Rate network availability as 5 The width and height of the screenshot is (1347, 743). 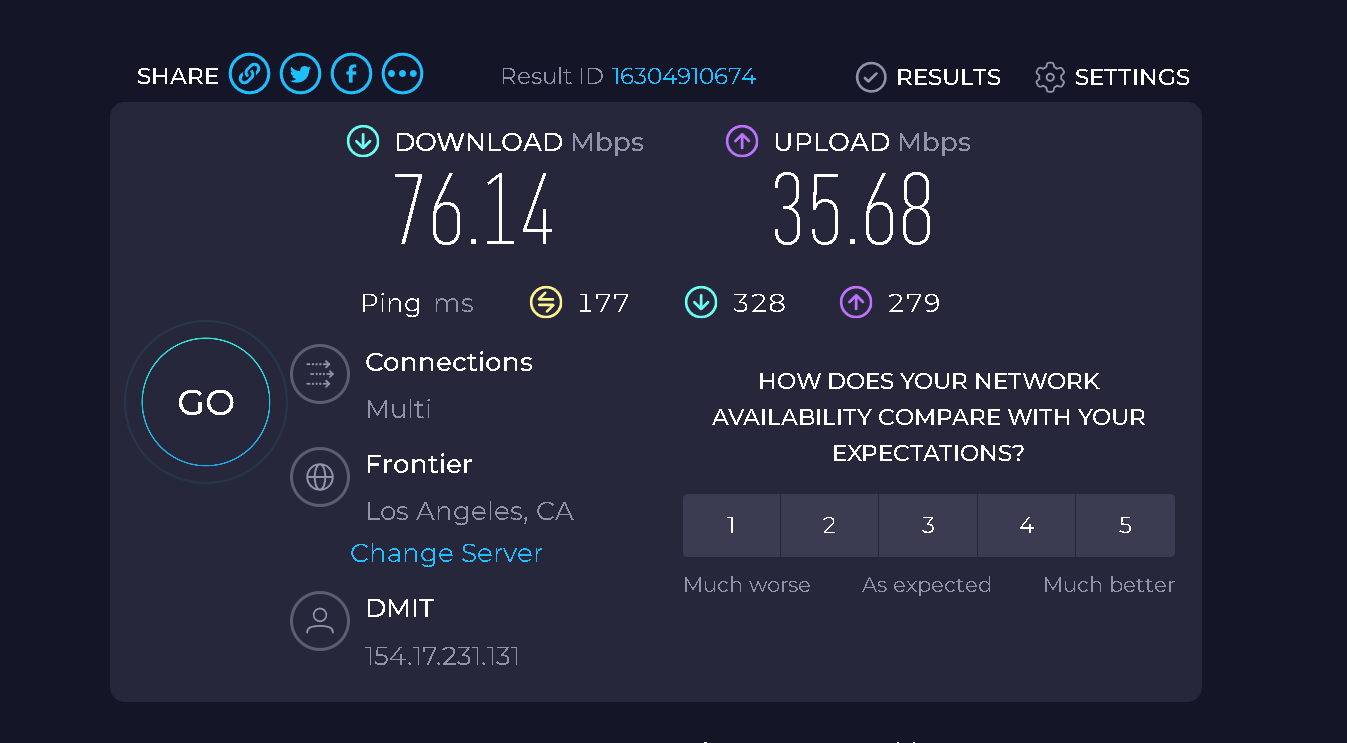click(x=1125, y=525)
